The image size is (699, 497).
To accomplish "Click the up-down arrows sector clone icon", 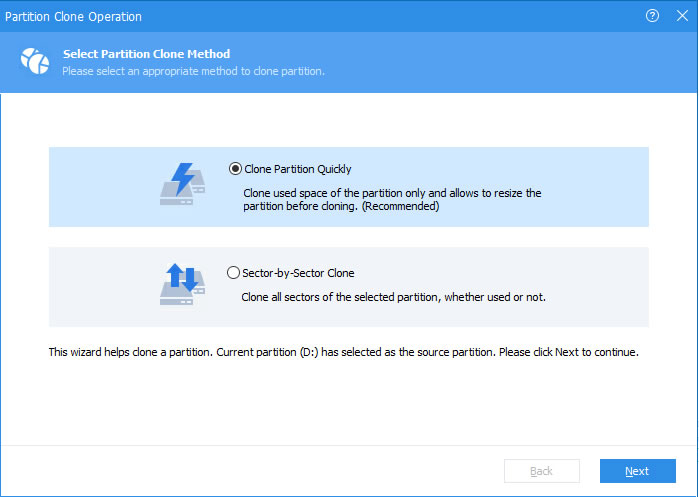I will 182,285.
